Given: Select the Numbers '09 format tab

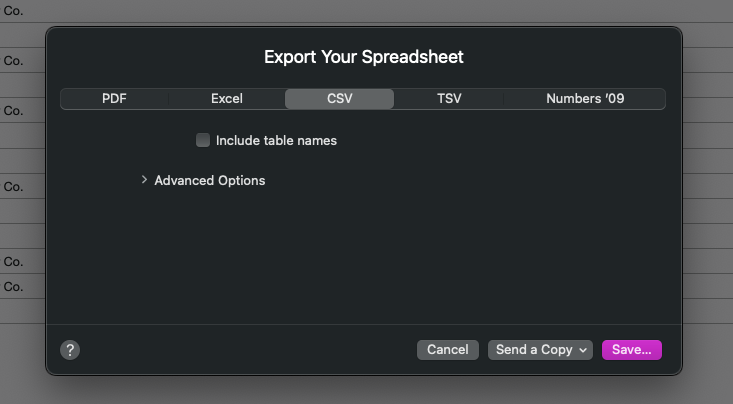Looking at the screenshot, I should (584, 99).
